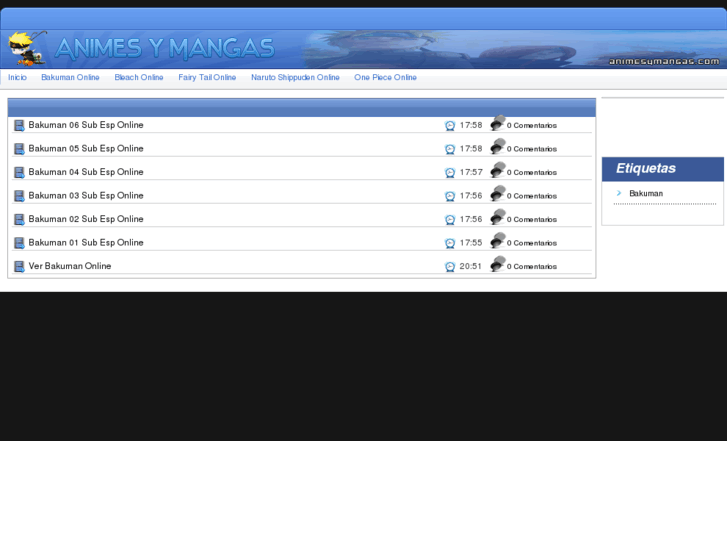Viewport: 727px width, 545px height.
Task: Click comment bubble icon for Bakuman 02 post
Action: [x=497, y=217]
